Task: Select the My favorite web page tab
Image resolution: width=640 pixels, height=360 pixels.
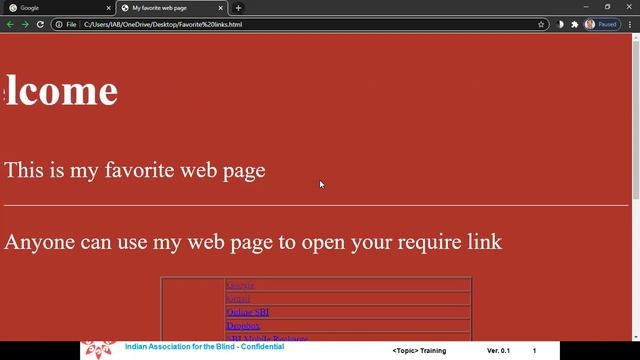Action: pos(172,8)
